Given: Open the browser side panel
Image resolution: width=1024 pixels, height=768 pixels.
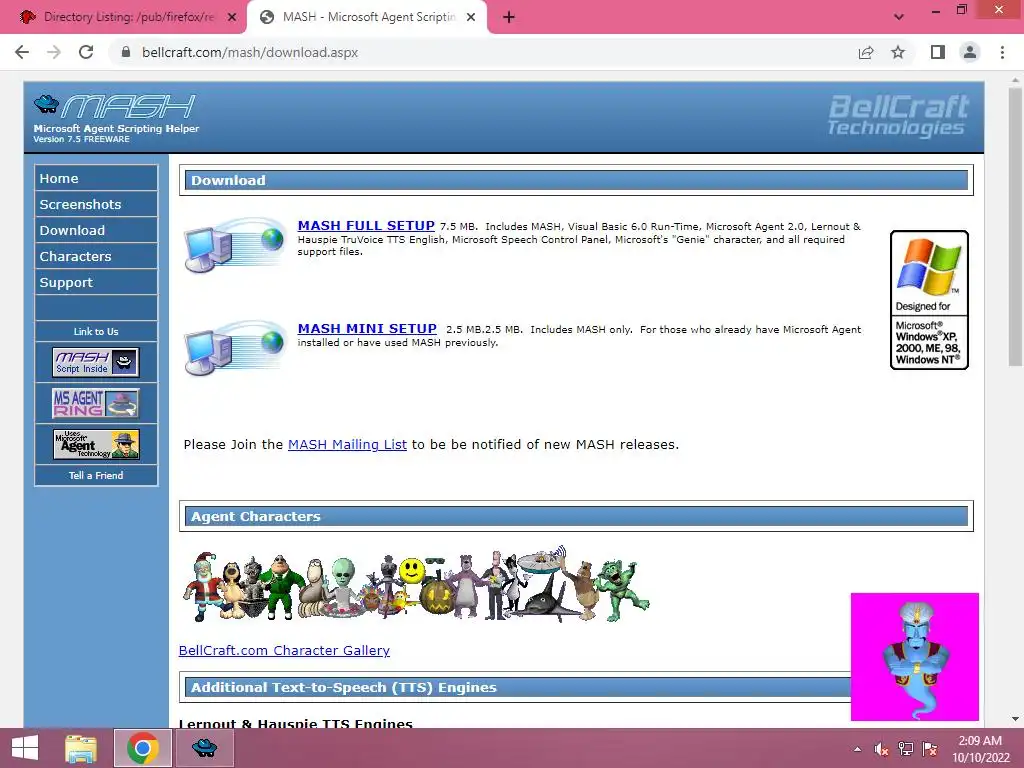Looking at the screenshot, I should 938,52.
